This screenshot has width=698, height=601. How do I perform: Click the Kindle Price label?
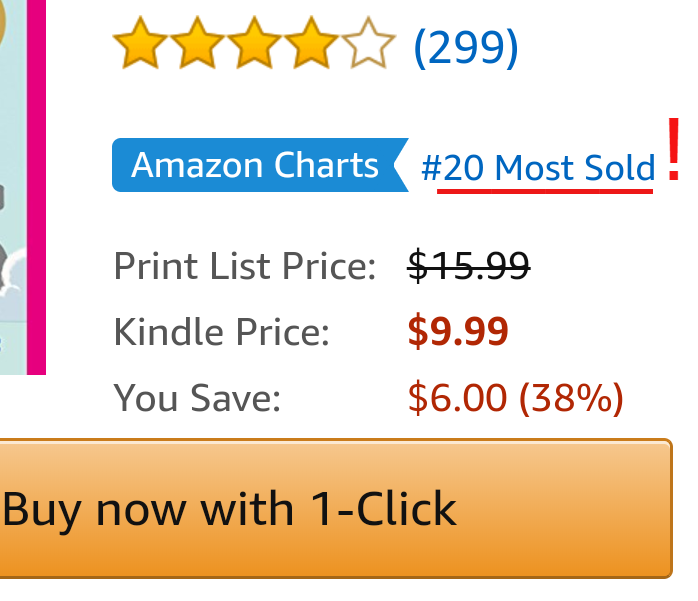pos(221,332)
